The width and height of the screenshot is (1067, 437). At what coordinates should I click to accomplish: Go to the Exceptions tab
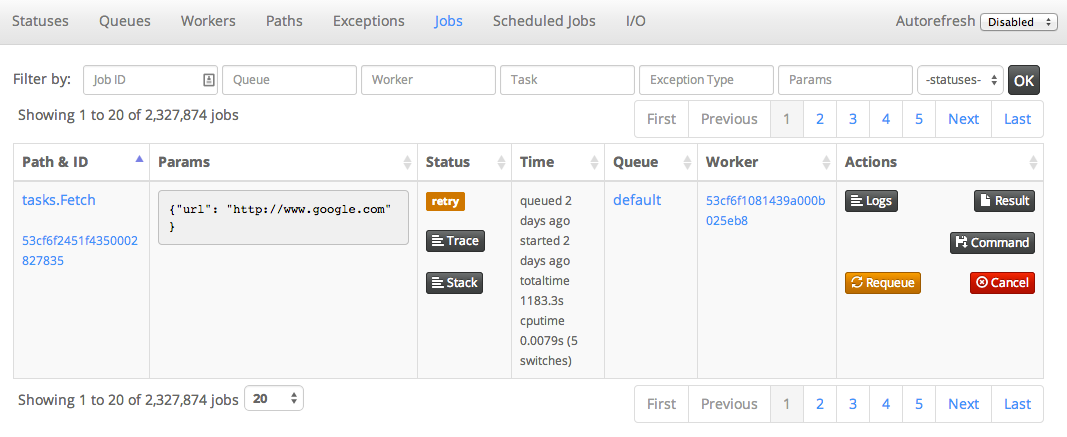[x=368, y=21]
